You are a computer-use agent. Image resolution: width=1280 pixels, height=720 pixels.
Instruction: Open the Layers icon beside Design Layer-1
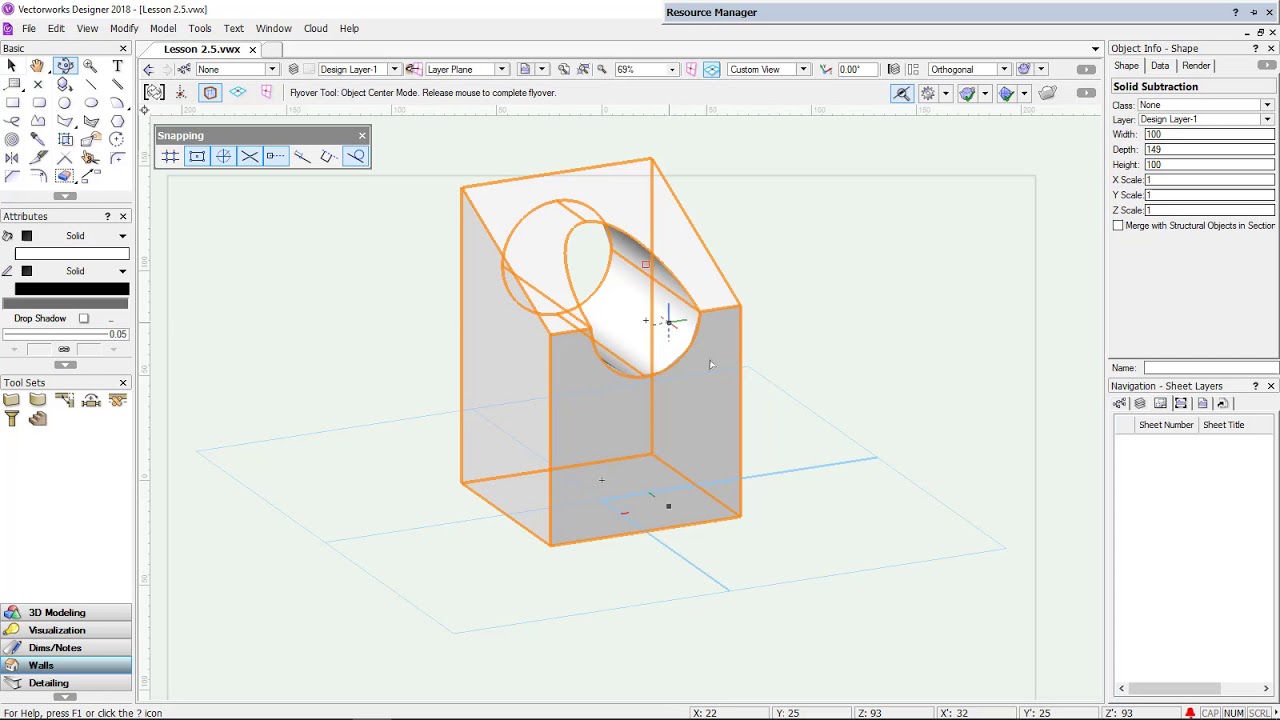[293, 69]
